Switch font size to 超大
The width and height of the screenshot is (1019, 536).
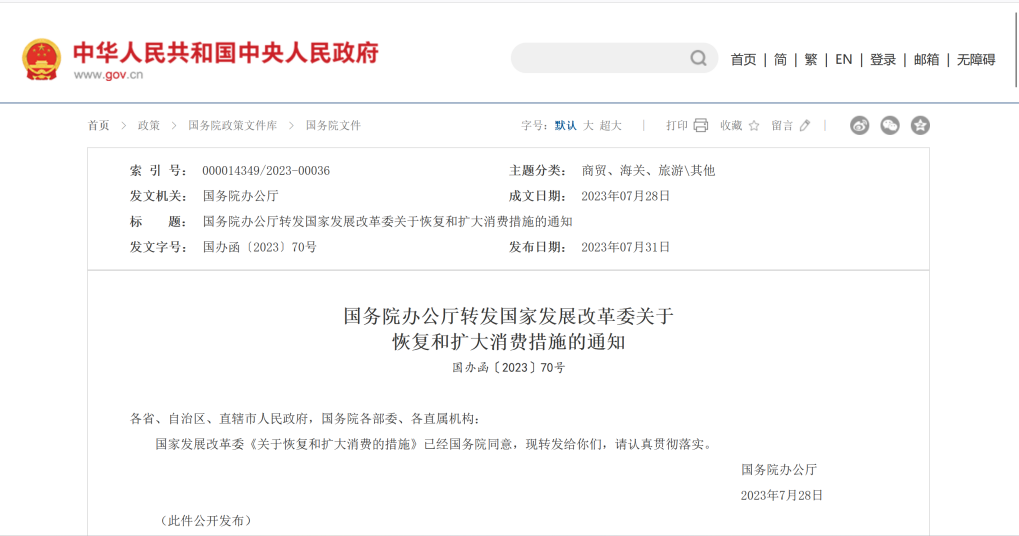[611, 126]
